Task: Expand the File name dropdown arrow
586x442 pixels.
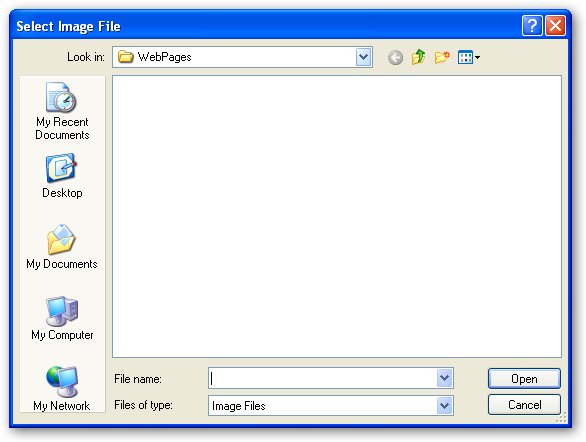Action: click(x=445, y=378)
